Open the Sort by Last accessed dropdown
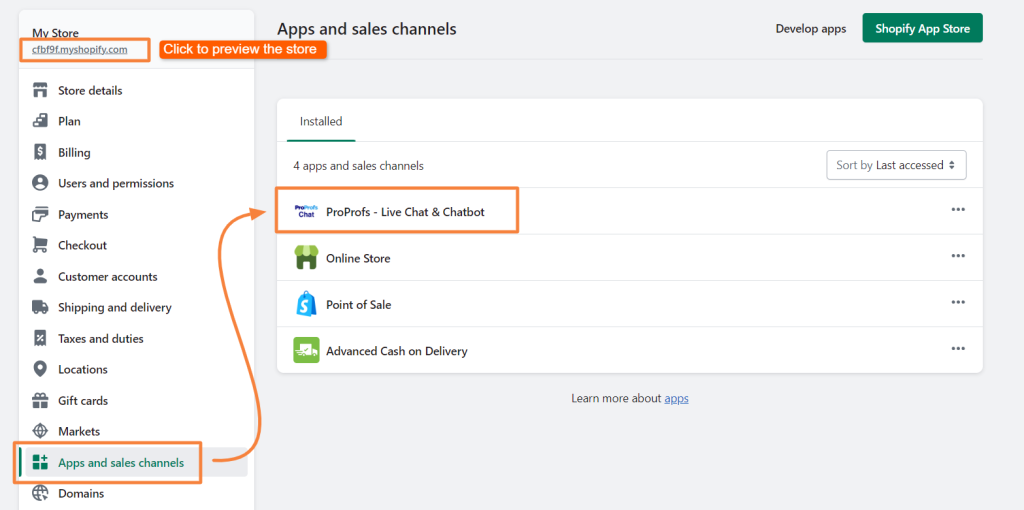Image resolution: width=1024 pixels, height=510 pixels. [896, 165]
